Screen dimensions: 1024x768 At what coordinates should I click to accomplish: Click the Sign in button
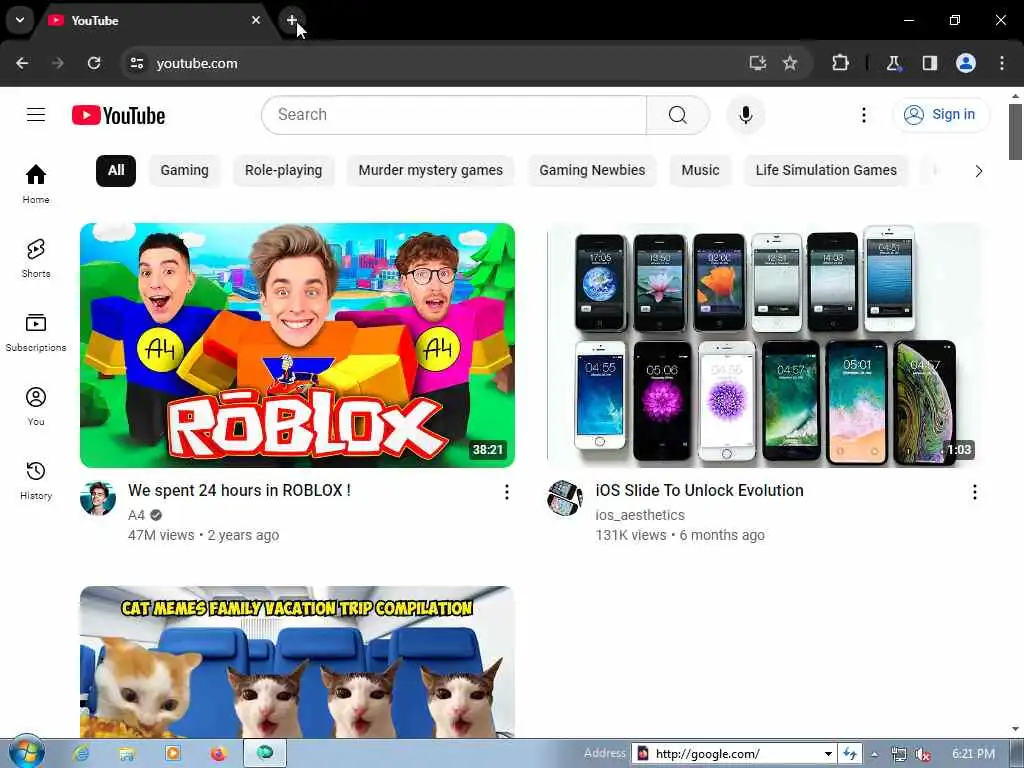tap(940, 115)
